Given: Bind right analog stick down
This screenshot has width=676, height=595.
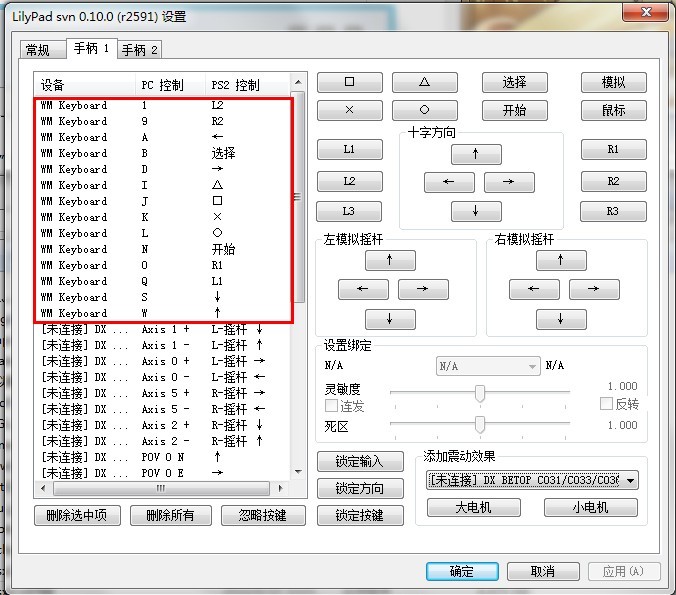Looking at the screenshot, I should click(561, 319).
